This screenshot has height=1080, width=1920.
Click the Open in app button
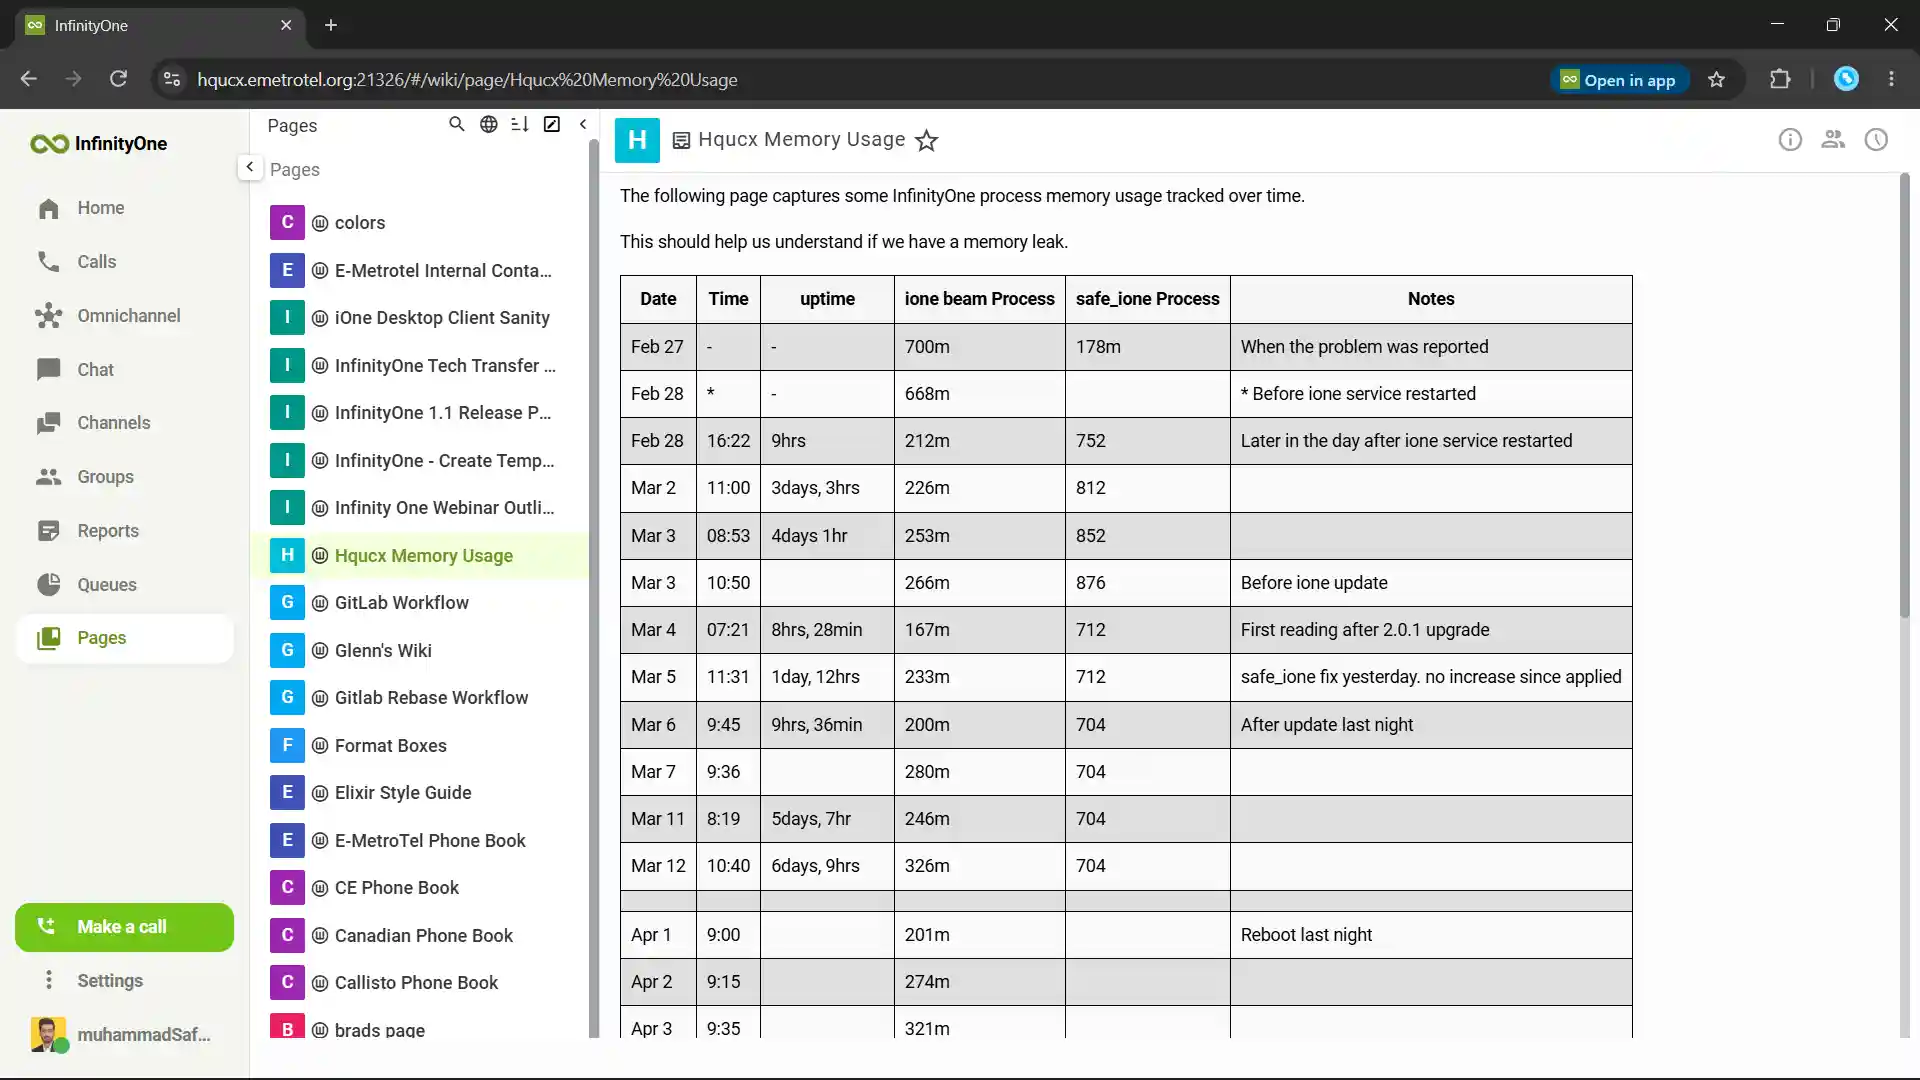pyautogui.click(x=1619, y=80)
